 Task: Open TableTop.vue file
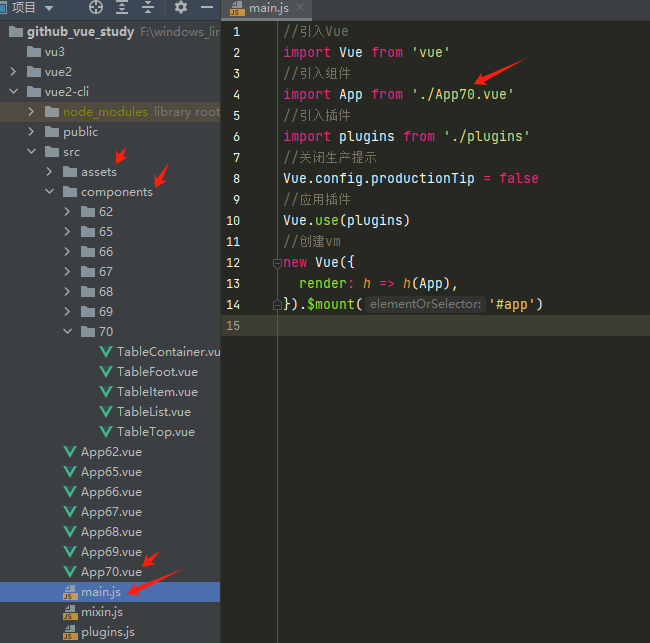coord(156,432)
